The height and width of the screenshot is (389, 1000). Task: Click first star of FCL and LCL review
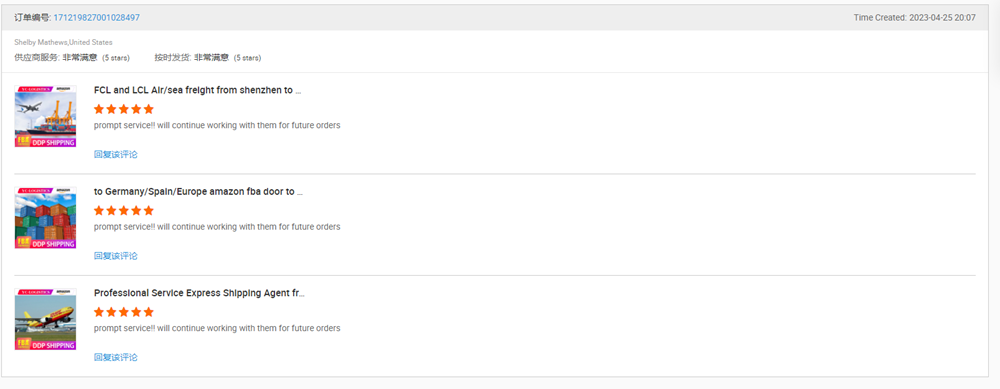pos(99,109)
